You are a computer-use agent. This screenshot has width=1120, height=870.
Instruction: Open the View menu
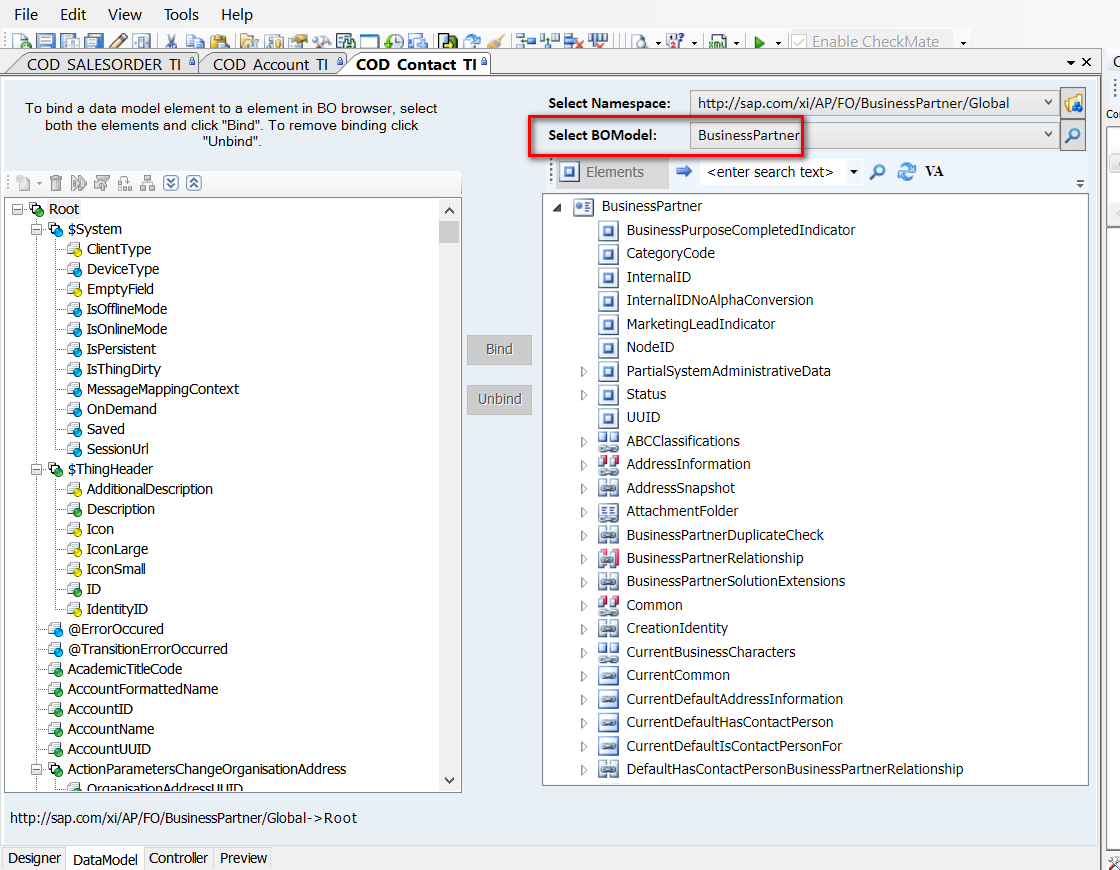[125, 14]
